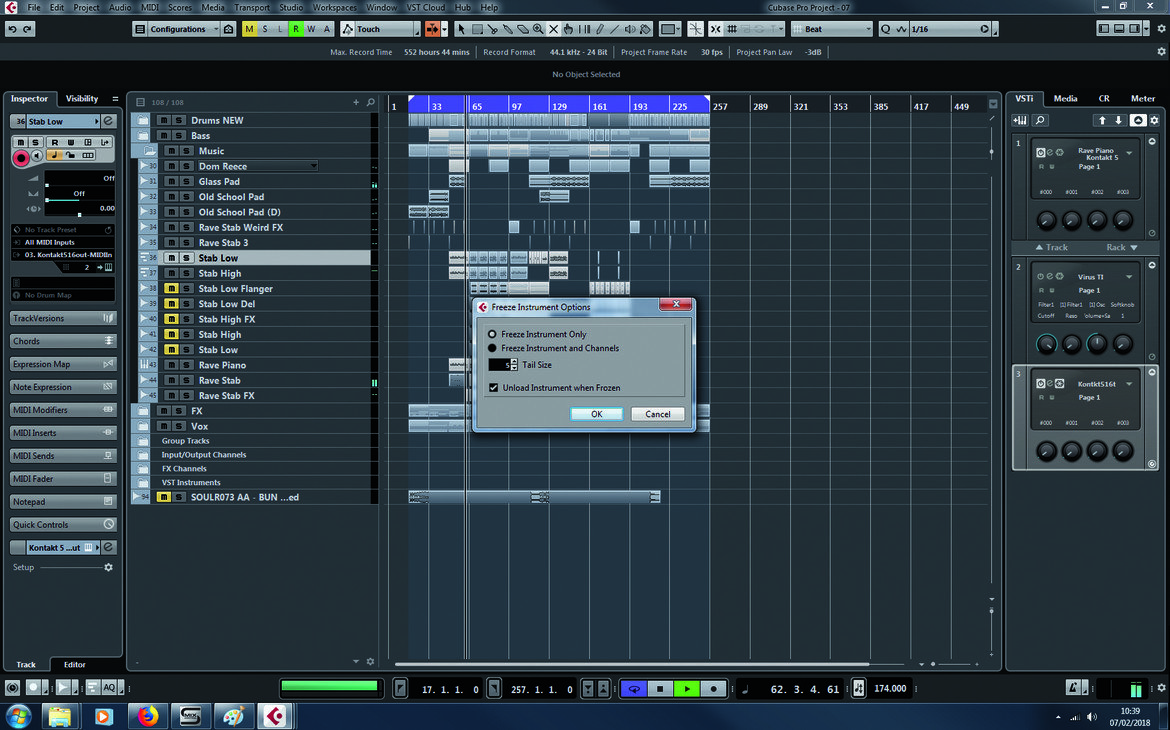Open the Quick Controls inspector section
The height and width of the screenshot is (730, 1170).
click(x=63, y=525)
